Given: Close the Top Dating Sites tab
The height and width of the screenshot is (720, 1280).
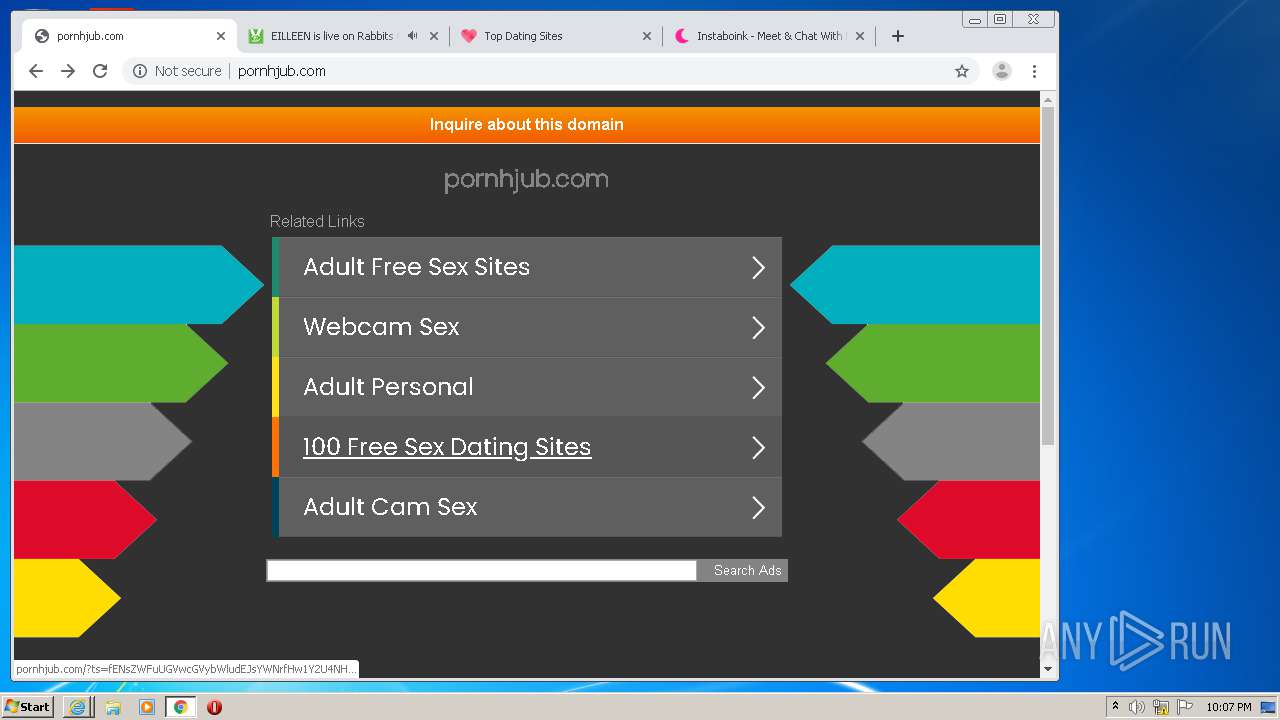Looking at the screenshot, I should [x=647, y=36].
